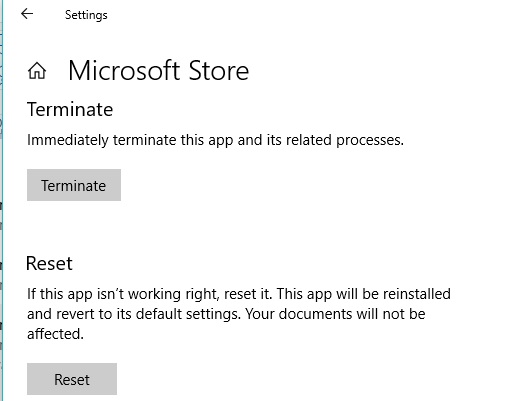Click the Terminate button

[x=74, y=185]
